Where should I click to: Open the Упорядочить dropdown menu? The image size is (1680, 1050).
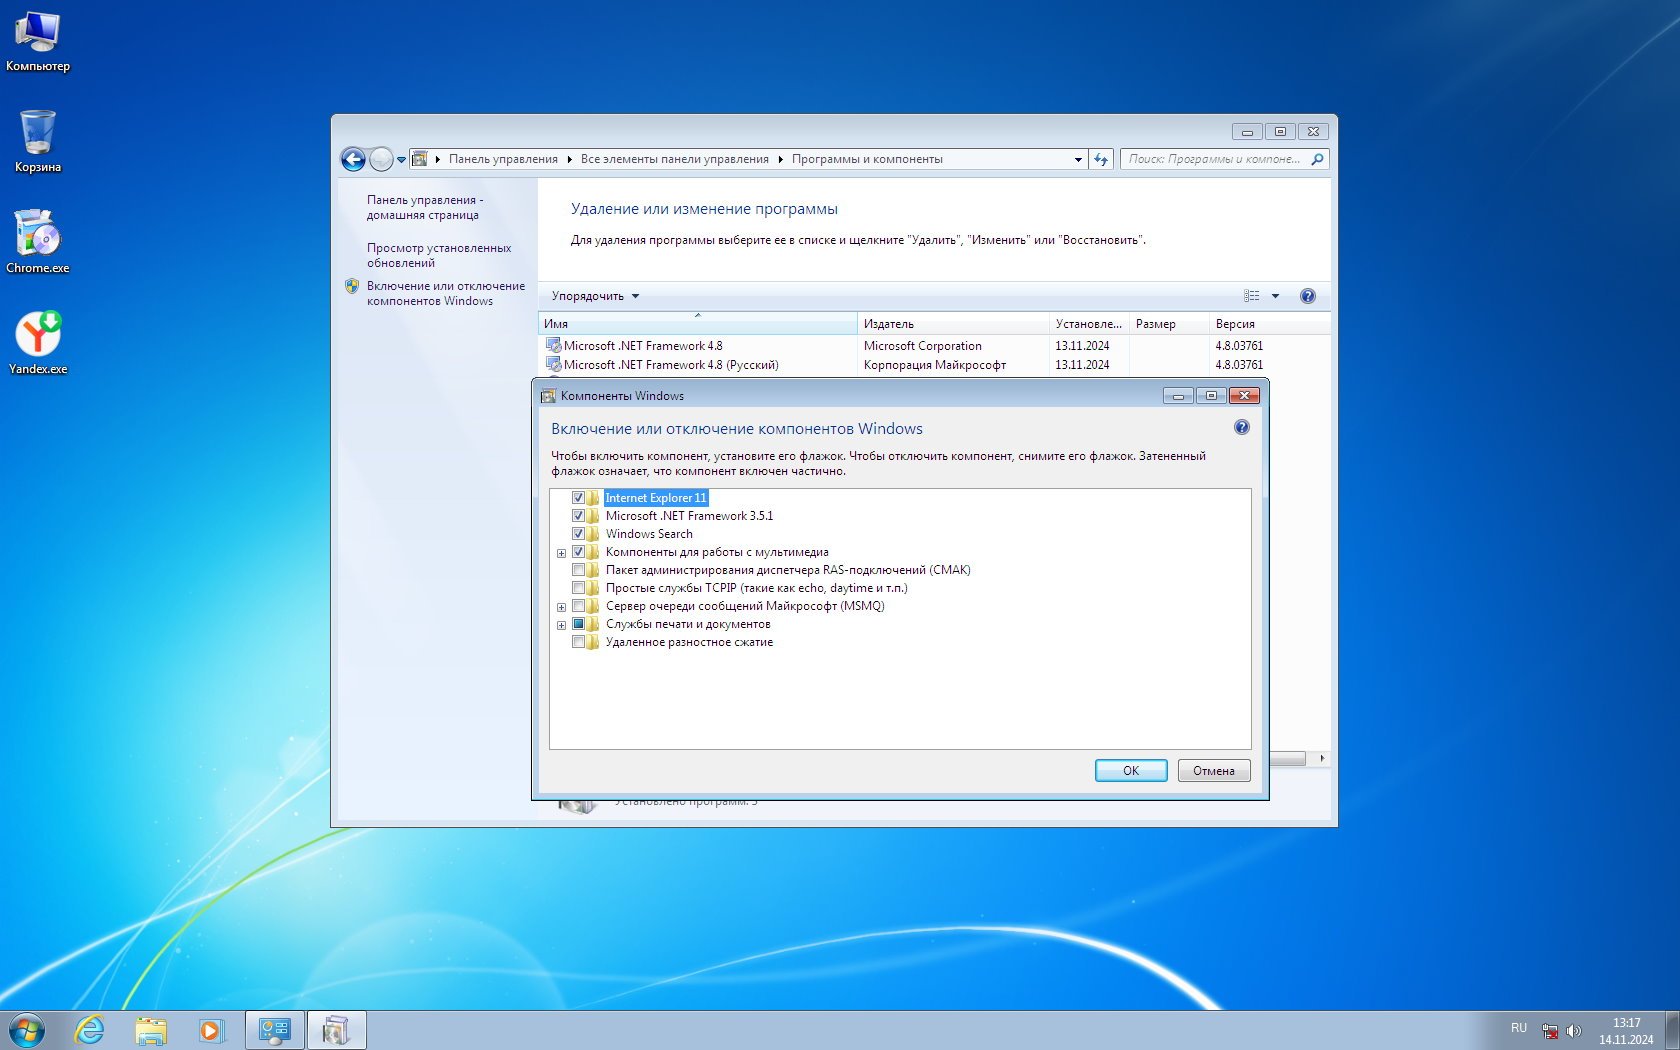[x=595, y=296]
